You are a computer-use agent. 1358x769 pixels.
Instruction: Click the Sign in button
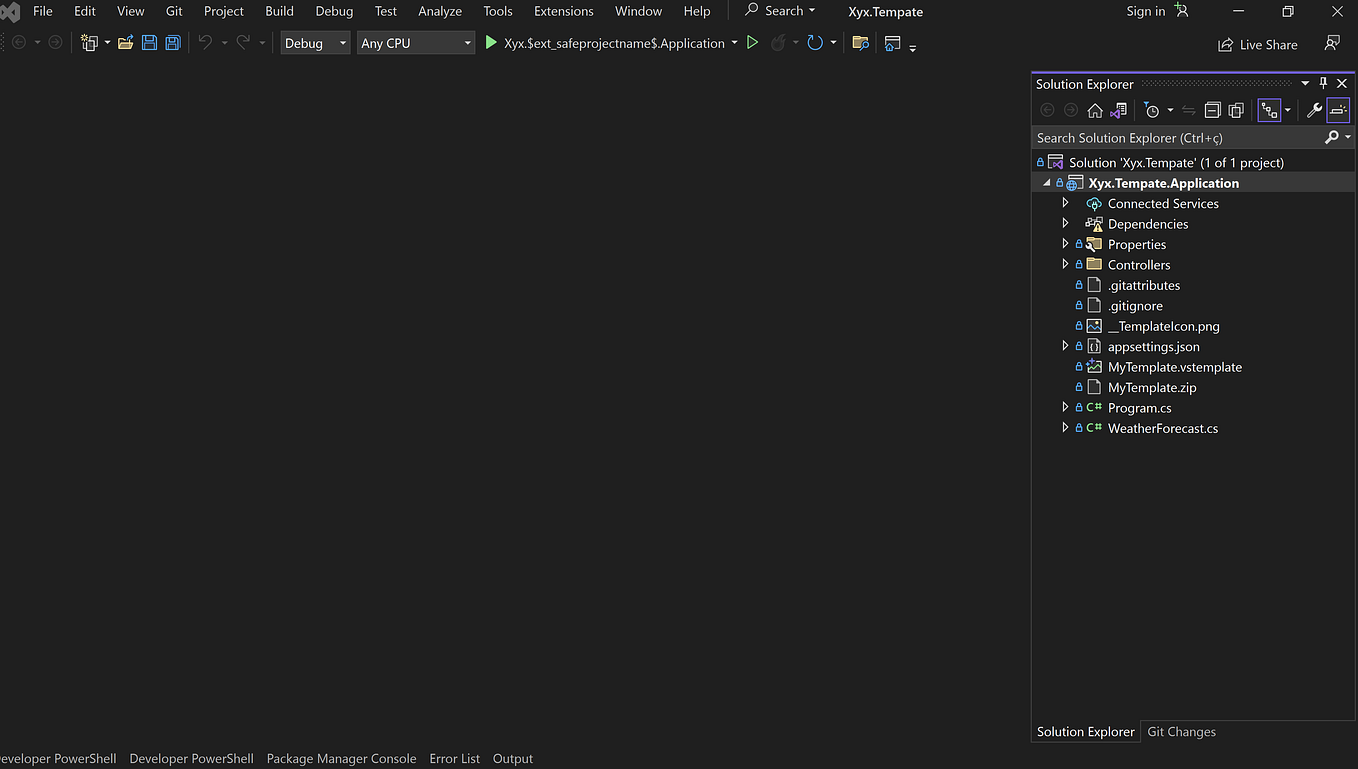(1144, 11)
